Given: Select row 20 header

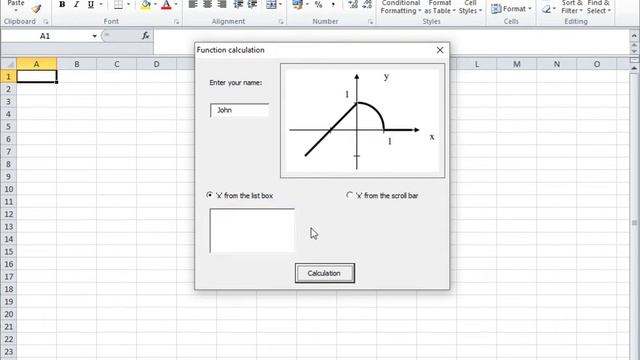Looking at the screenshot, I should [x=8, y=314].
